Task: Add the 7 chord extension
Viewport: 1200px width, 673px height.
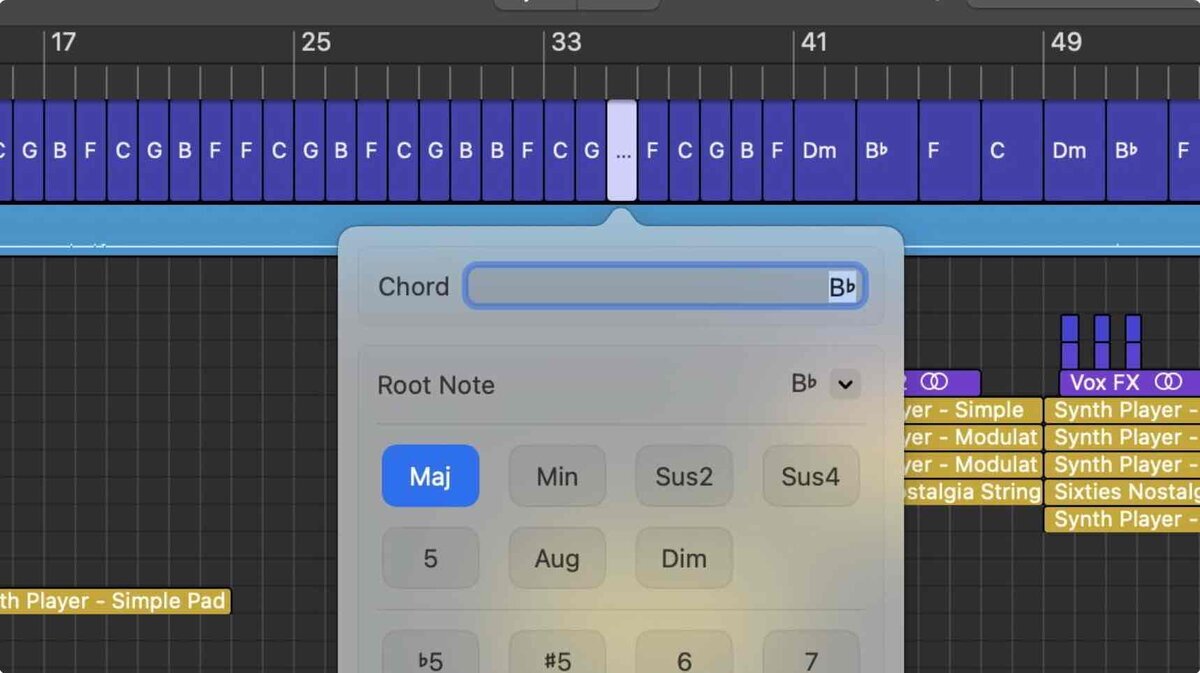Action: tap(810, 654)
